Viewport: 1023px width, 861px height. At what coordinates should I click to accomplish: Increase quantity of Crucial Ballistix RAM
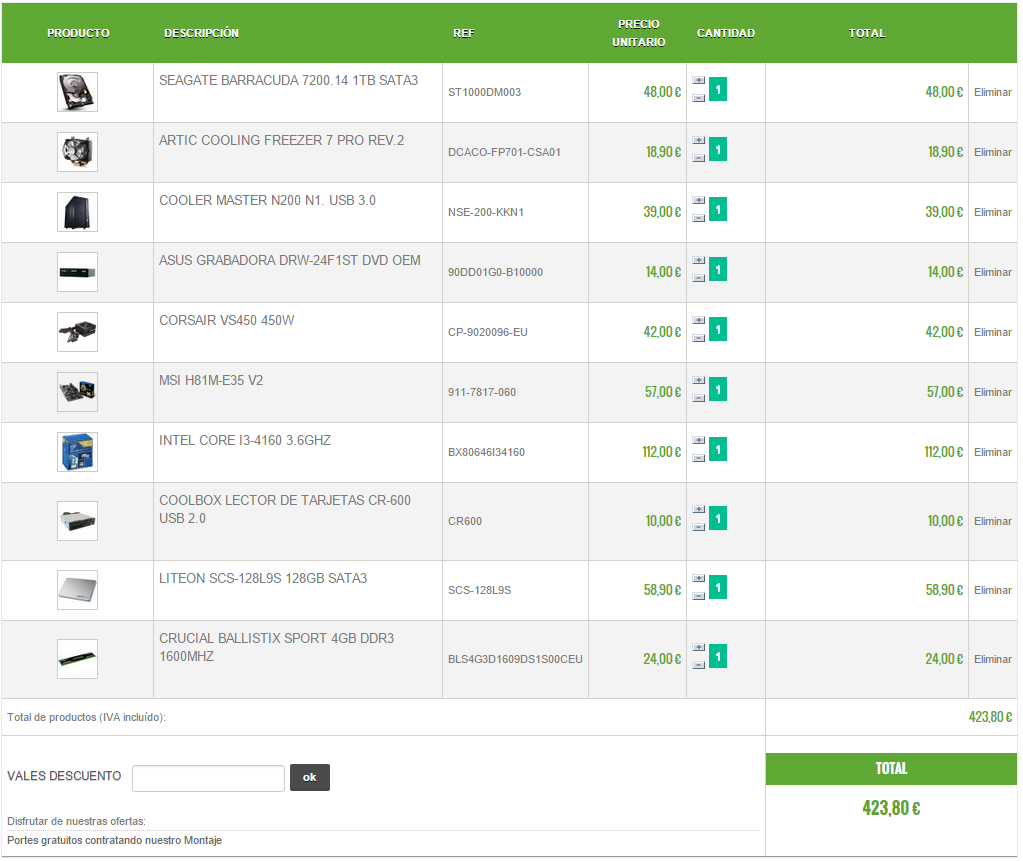click(699, 648)
